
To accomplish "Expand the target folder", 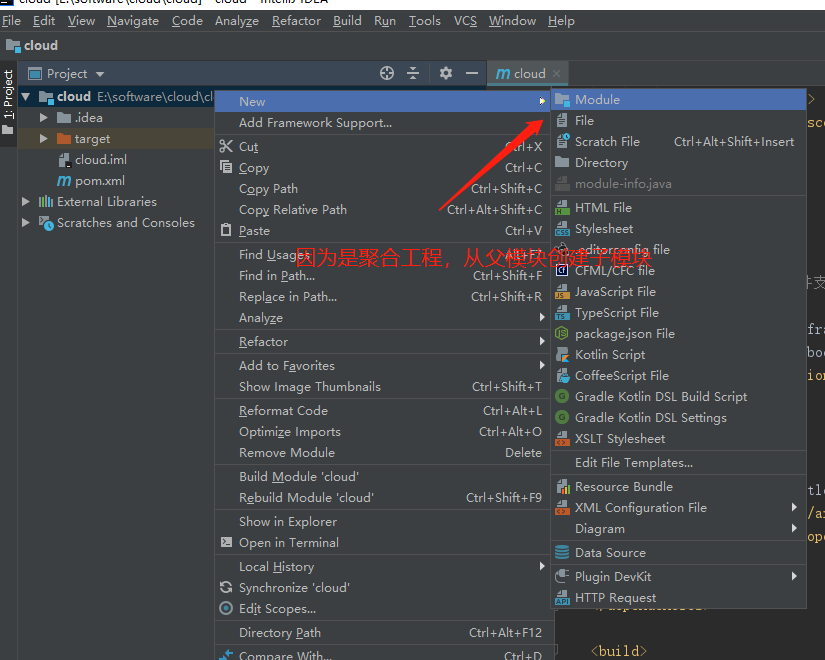I will pos(44,138).
